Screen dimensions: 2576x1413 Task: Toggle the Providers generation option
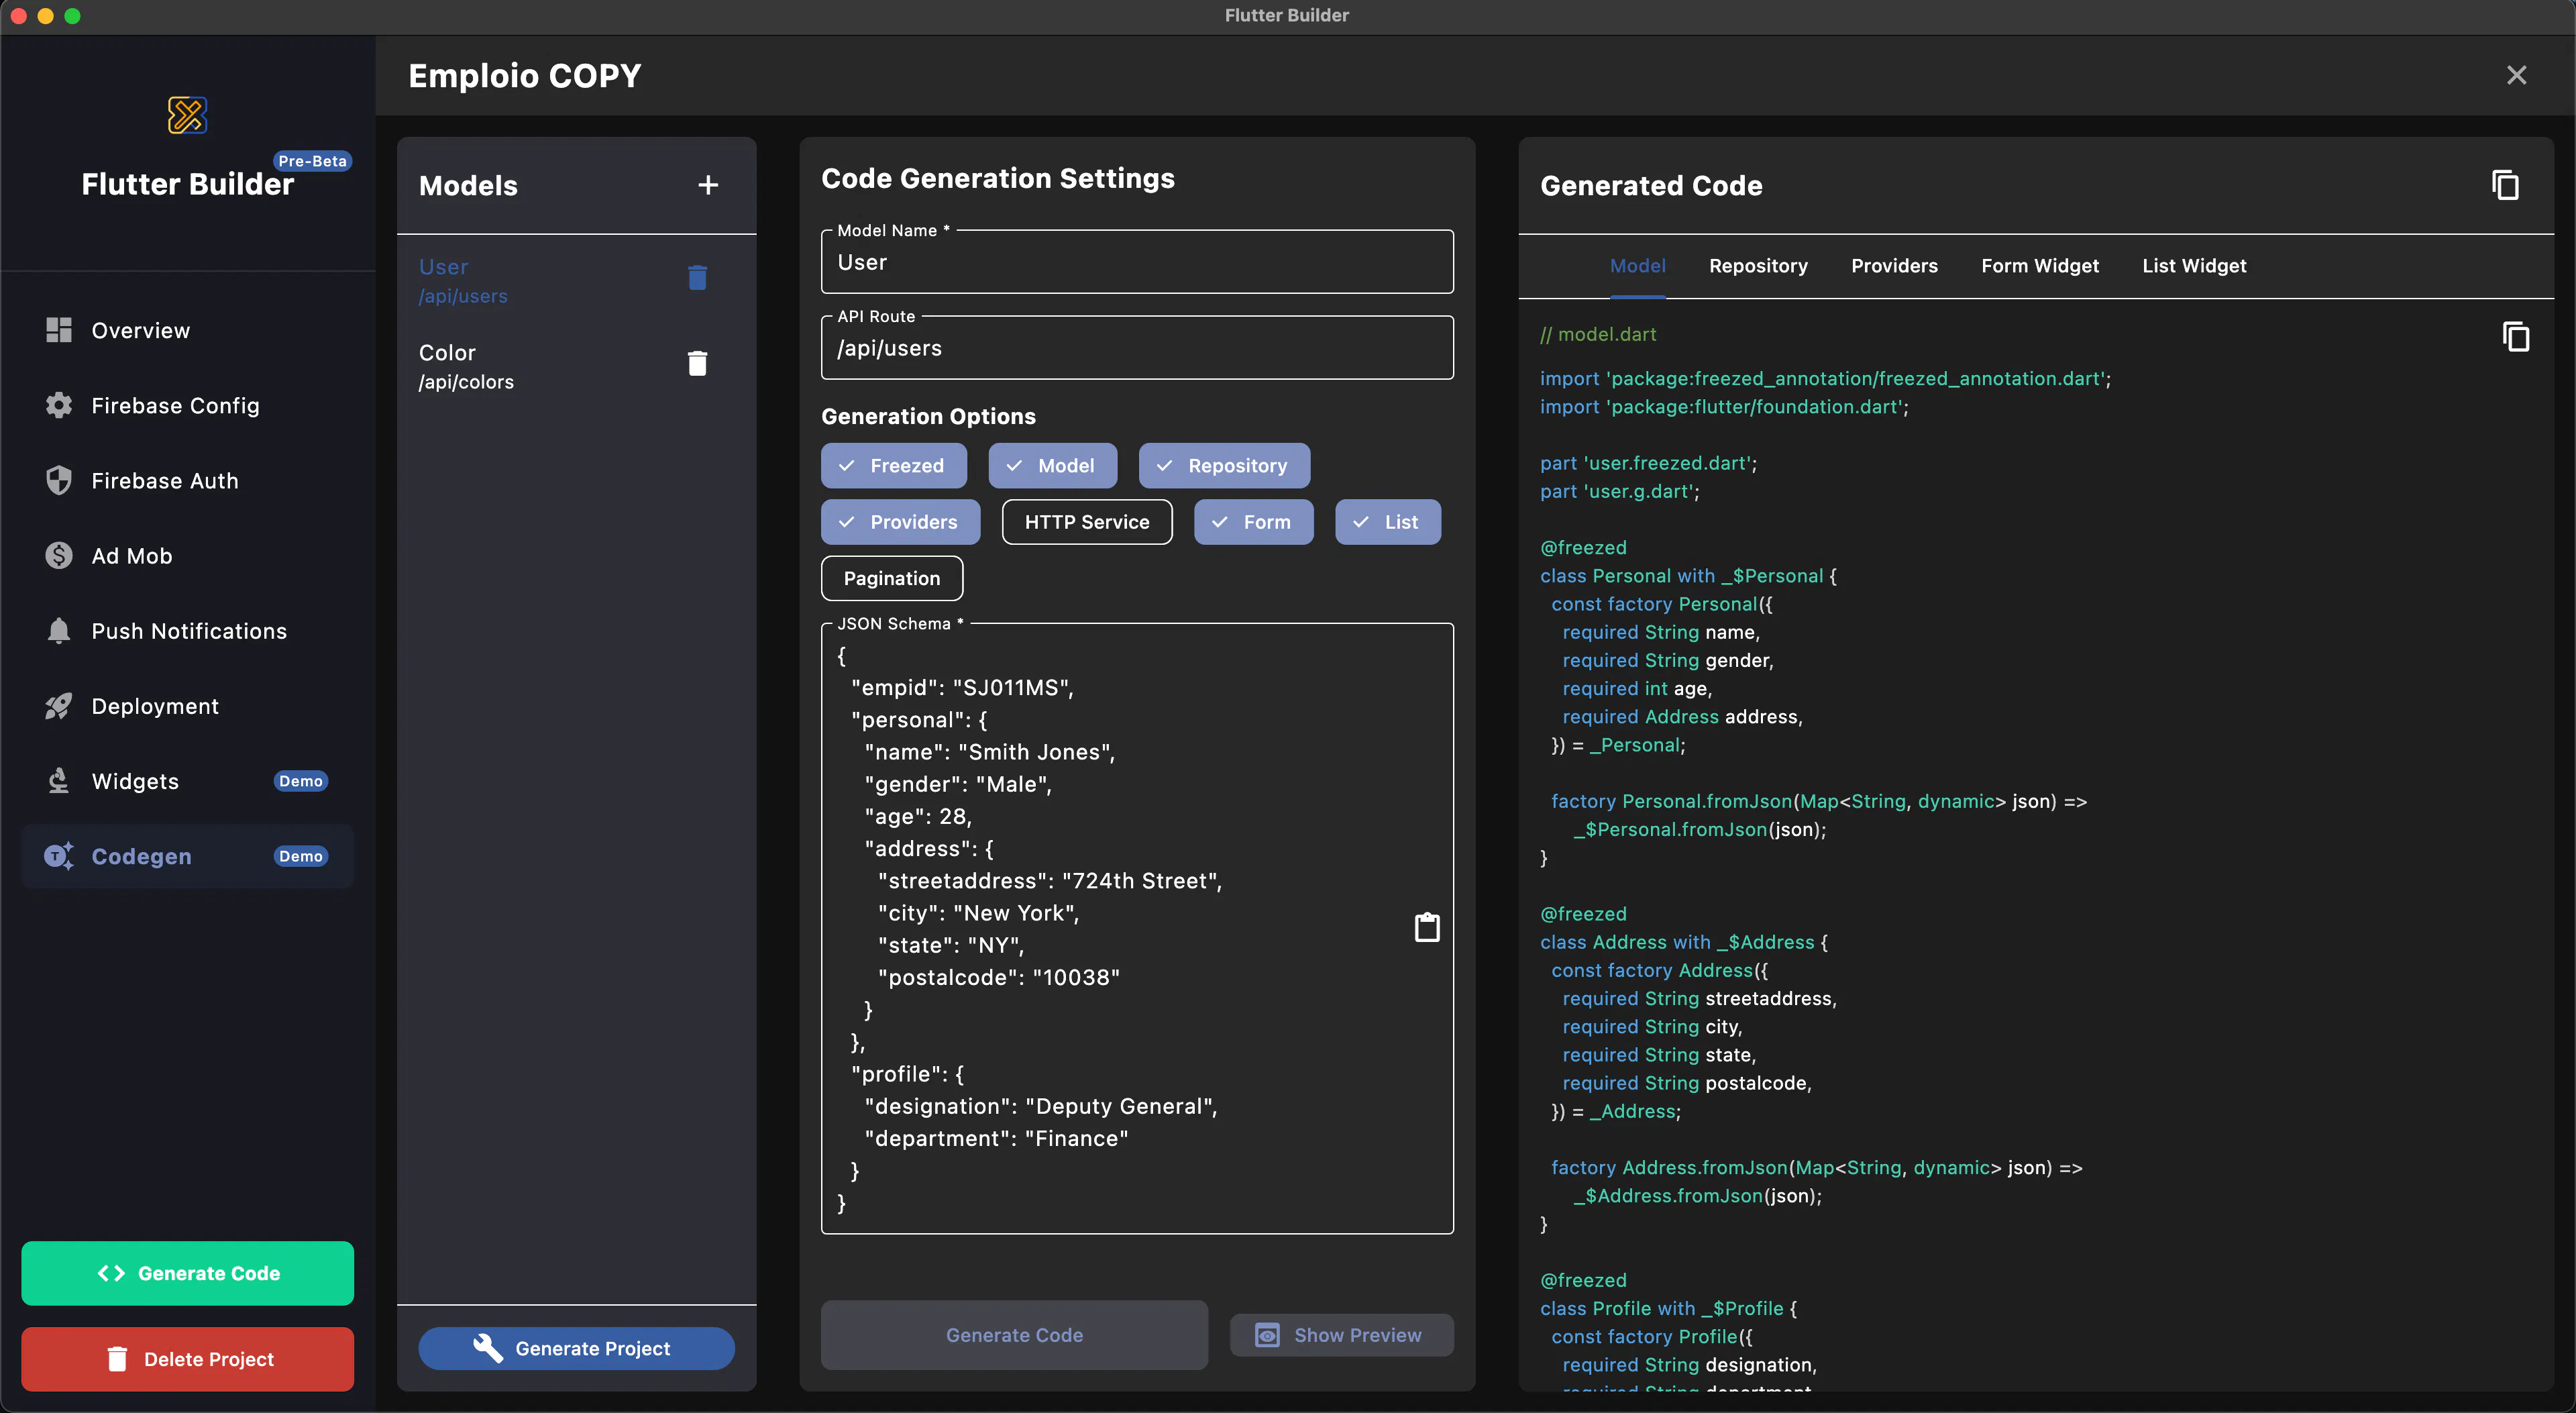(901, 522)
